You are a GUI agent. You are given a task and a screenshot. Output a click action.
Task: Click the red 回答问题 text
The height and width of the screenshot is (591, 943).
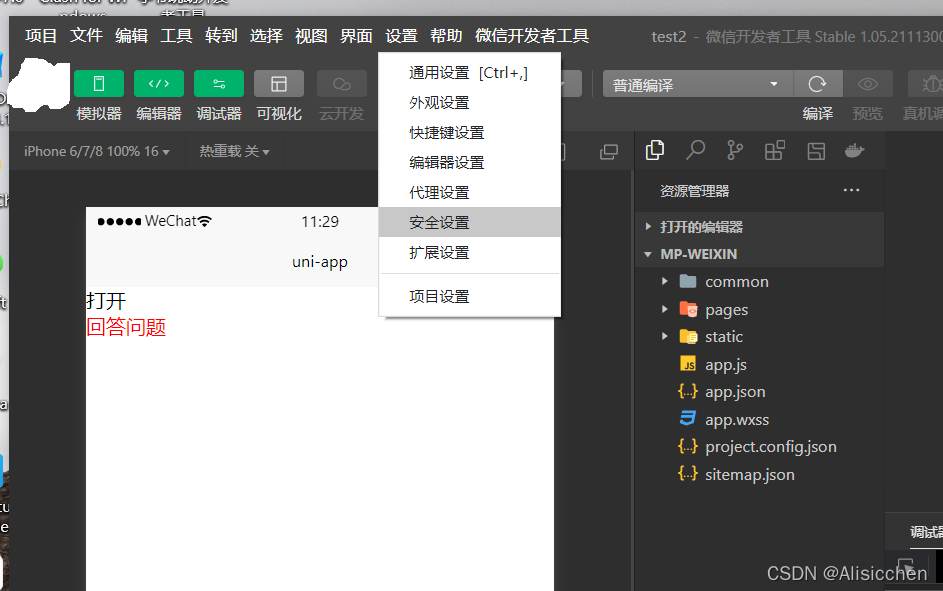tap(126, 327)
